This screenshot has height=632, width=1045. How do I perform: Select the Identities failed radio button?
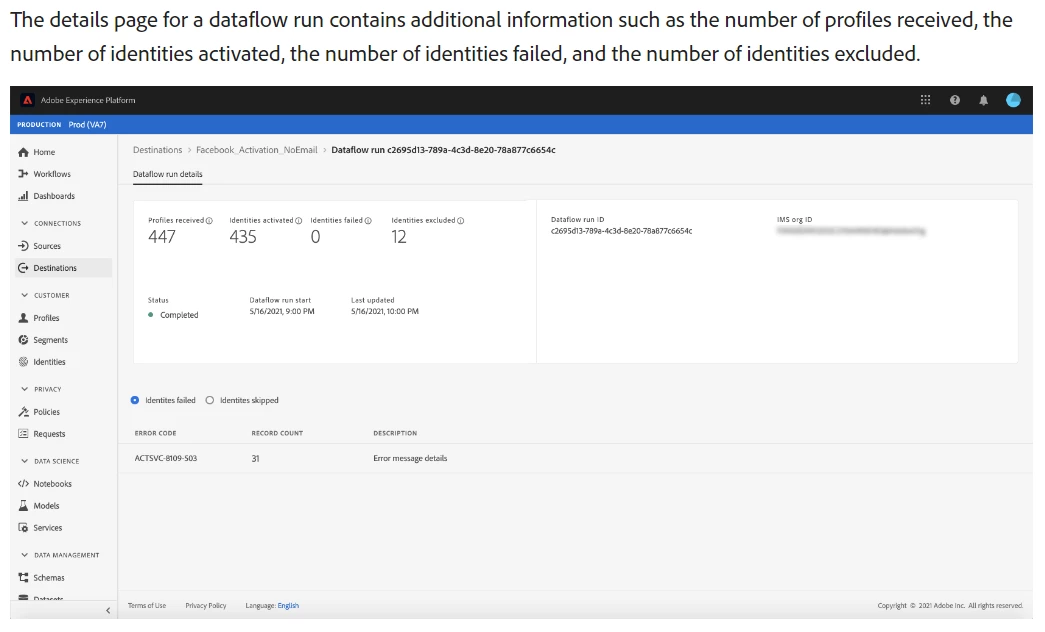(x=135, y=400)
